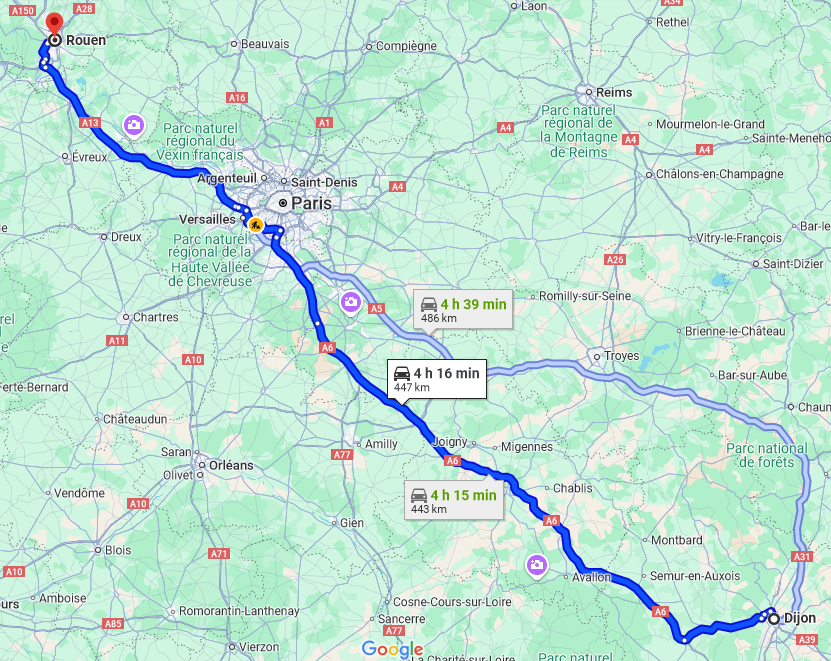Open the purple photo marker near Vexin français
831x661 pixels.
pos(134,126)
